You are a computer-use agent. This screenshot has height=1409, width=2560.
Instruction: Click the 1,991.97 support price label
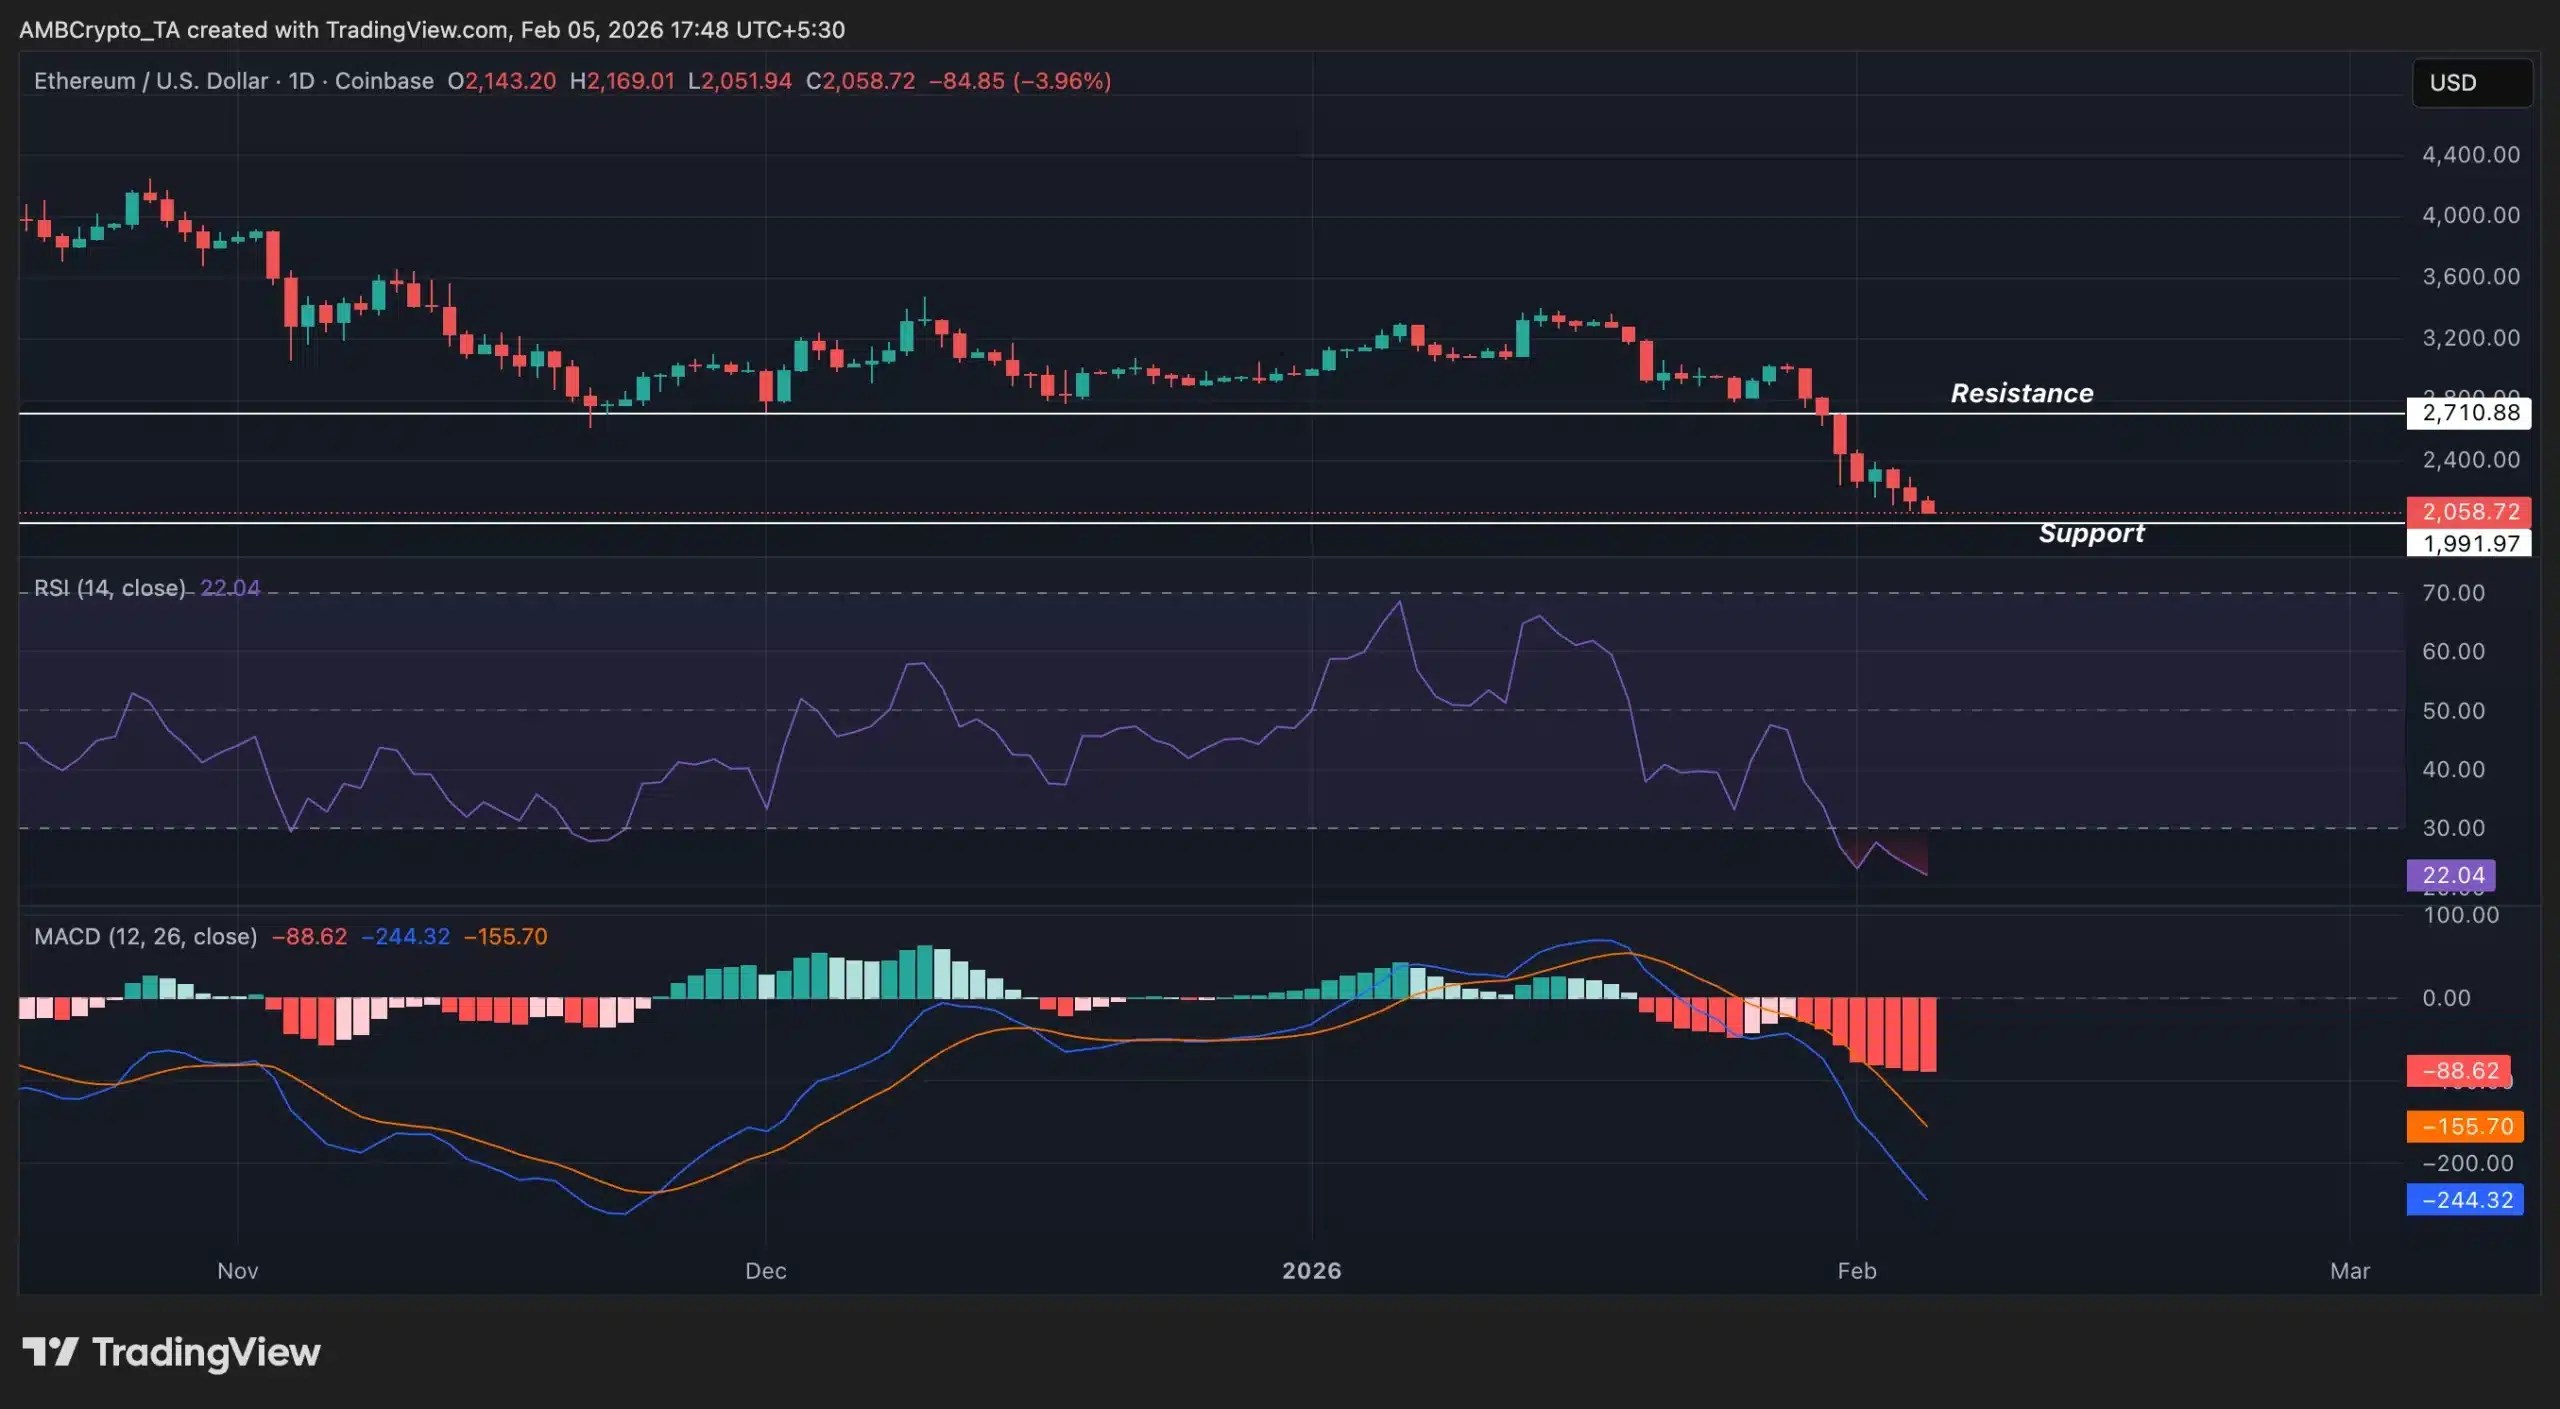click(x=2470, y=543)
